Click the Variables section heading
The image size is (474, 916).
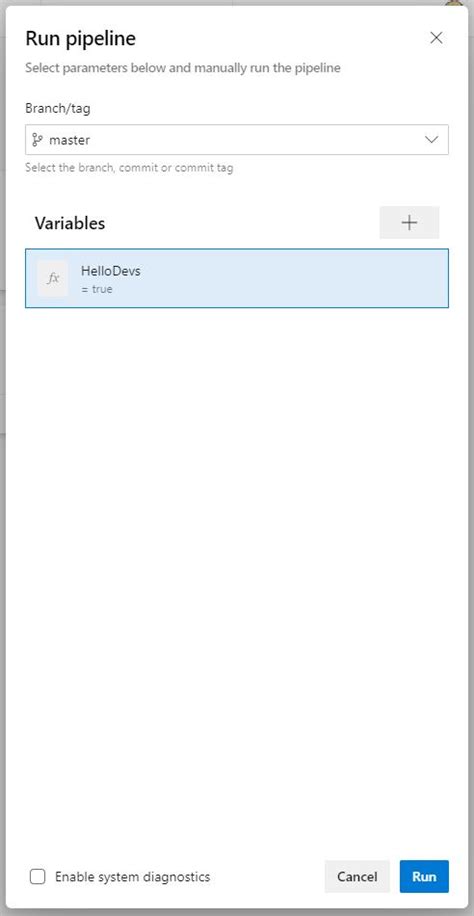coord(70,223)
